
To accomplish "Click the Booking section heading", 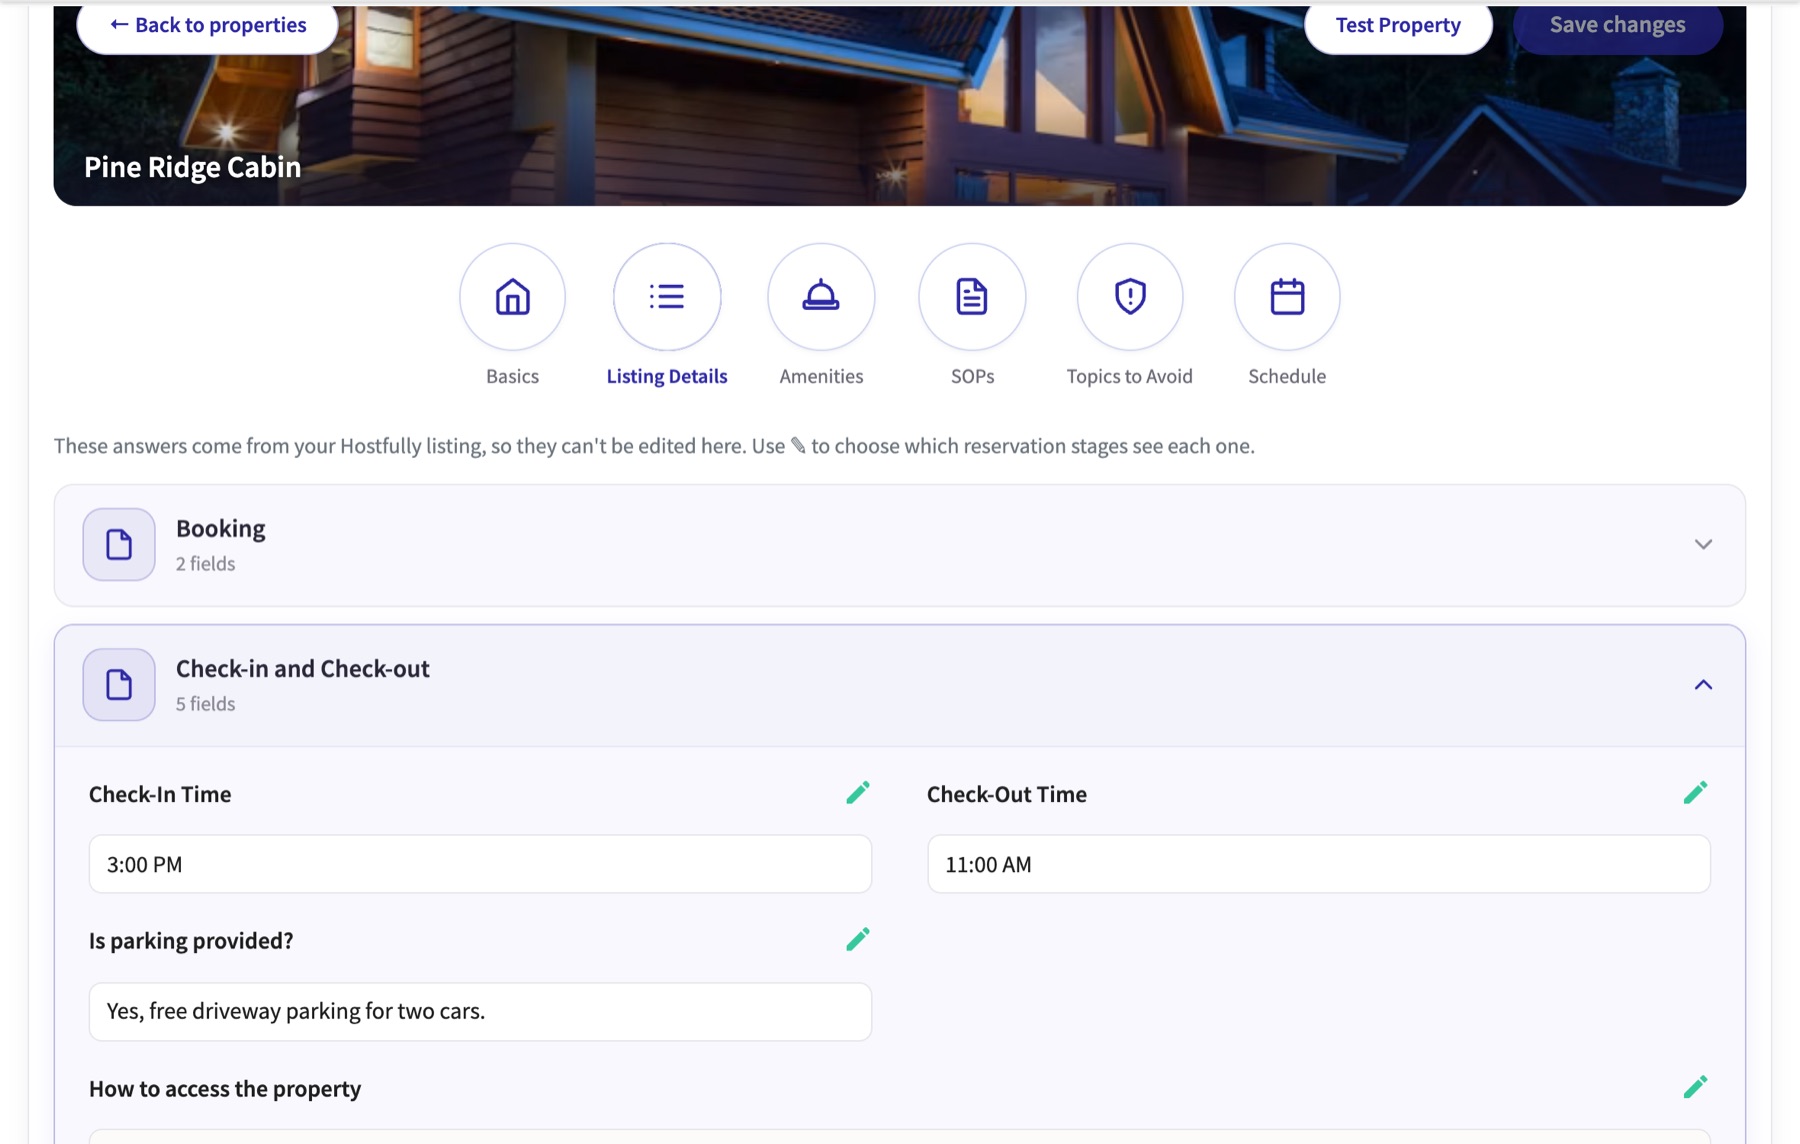I will [221, 528].
